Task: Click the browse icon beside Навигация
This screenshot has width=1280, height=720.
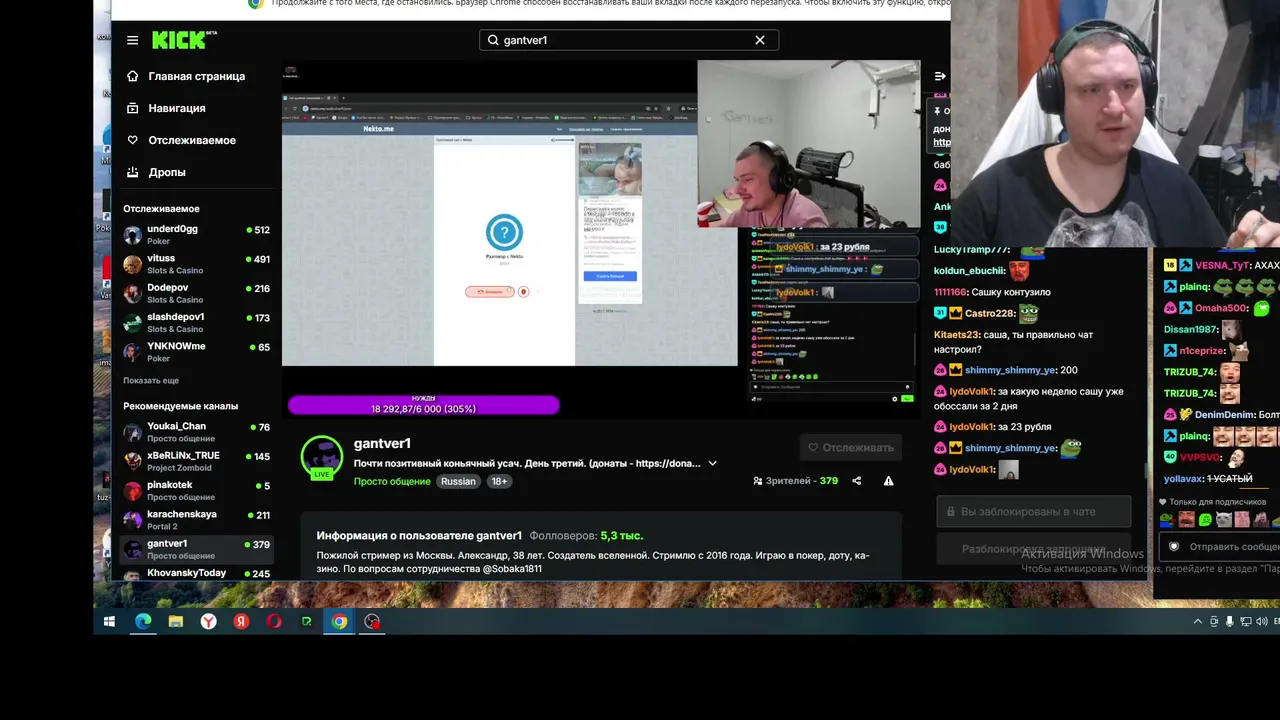Action: pos(132,108)
